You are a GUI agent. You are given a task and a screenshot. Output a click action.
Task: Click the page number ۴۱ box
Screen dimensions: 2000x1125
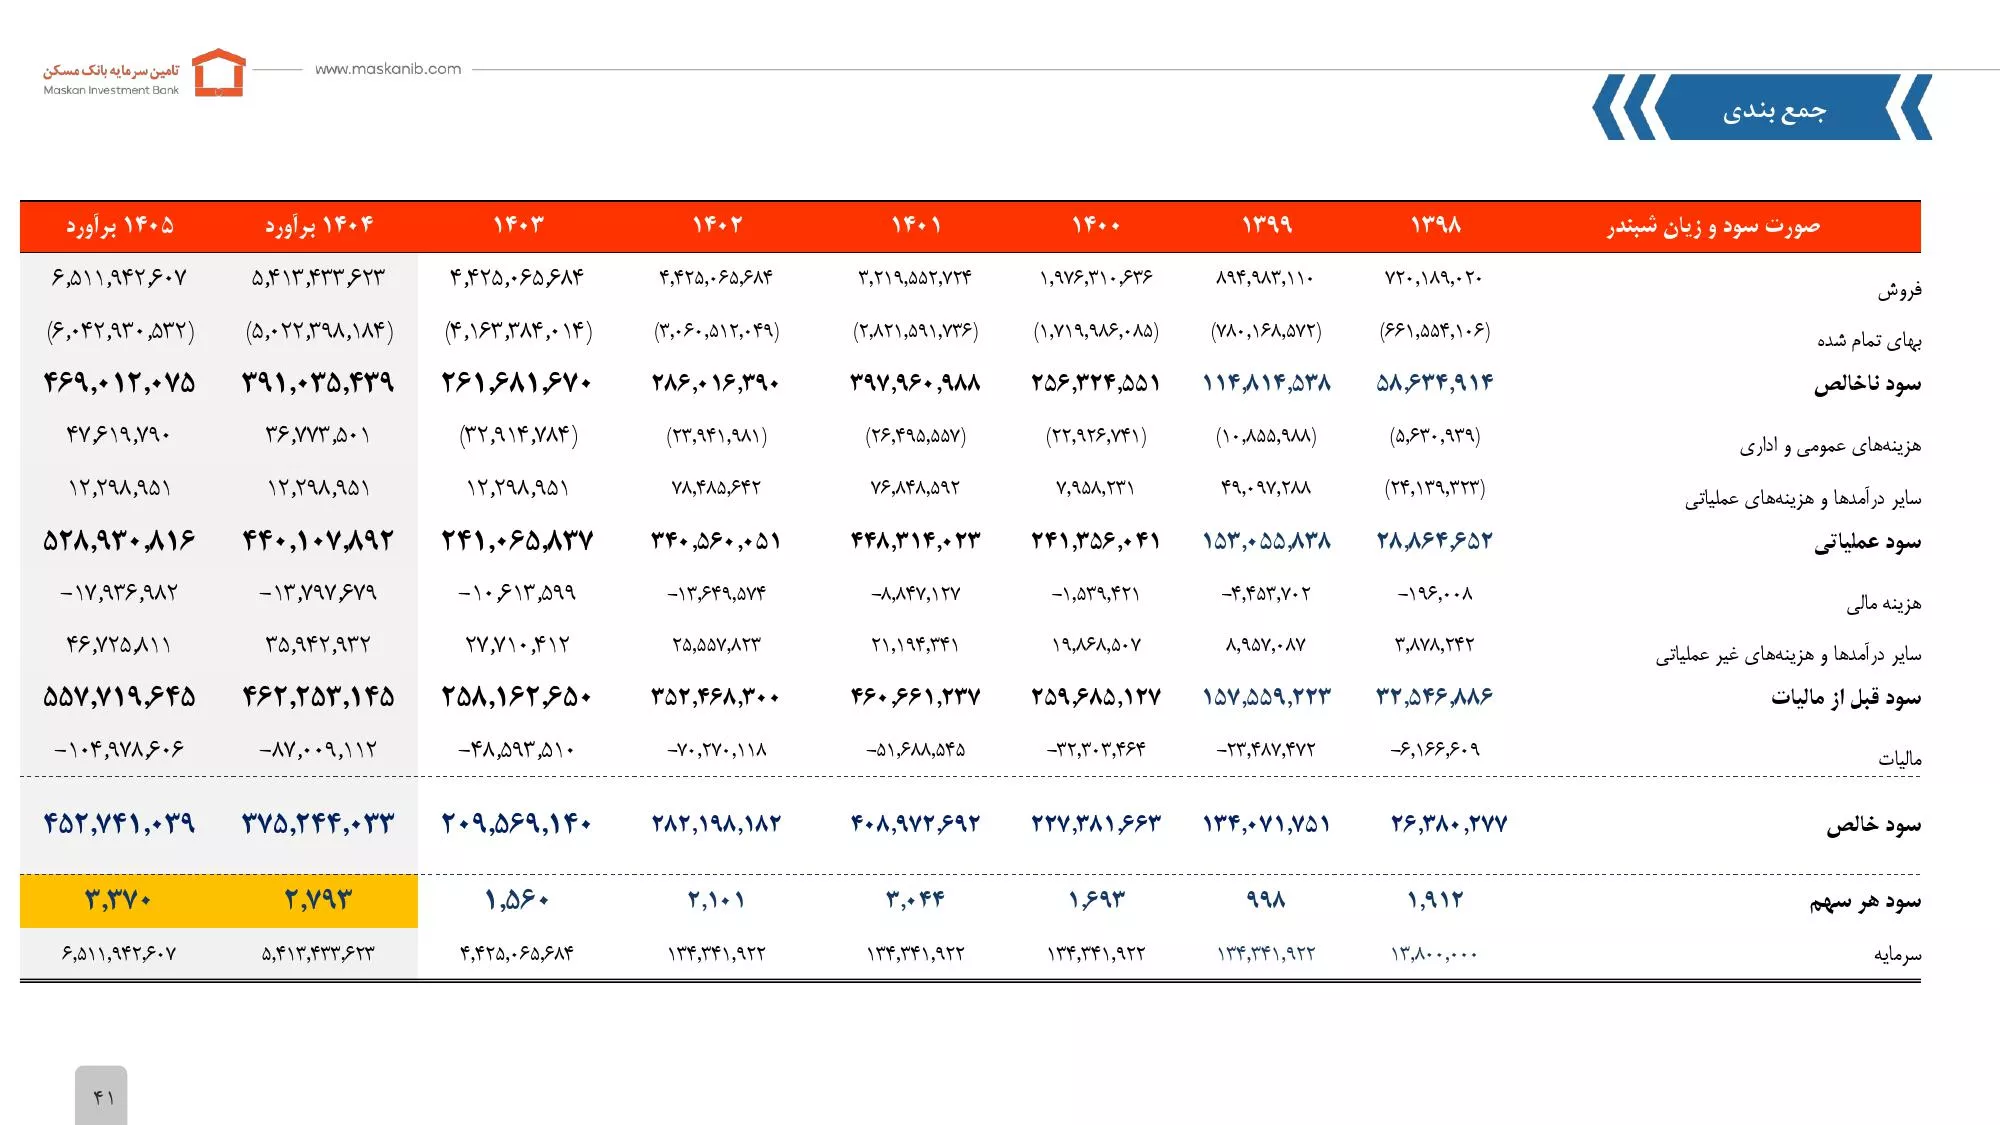[x=101, y=1096]
